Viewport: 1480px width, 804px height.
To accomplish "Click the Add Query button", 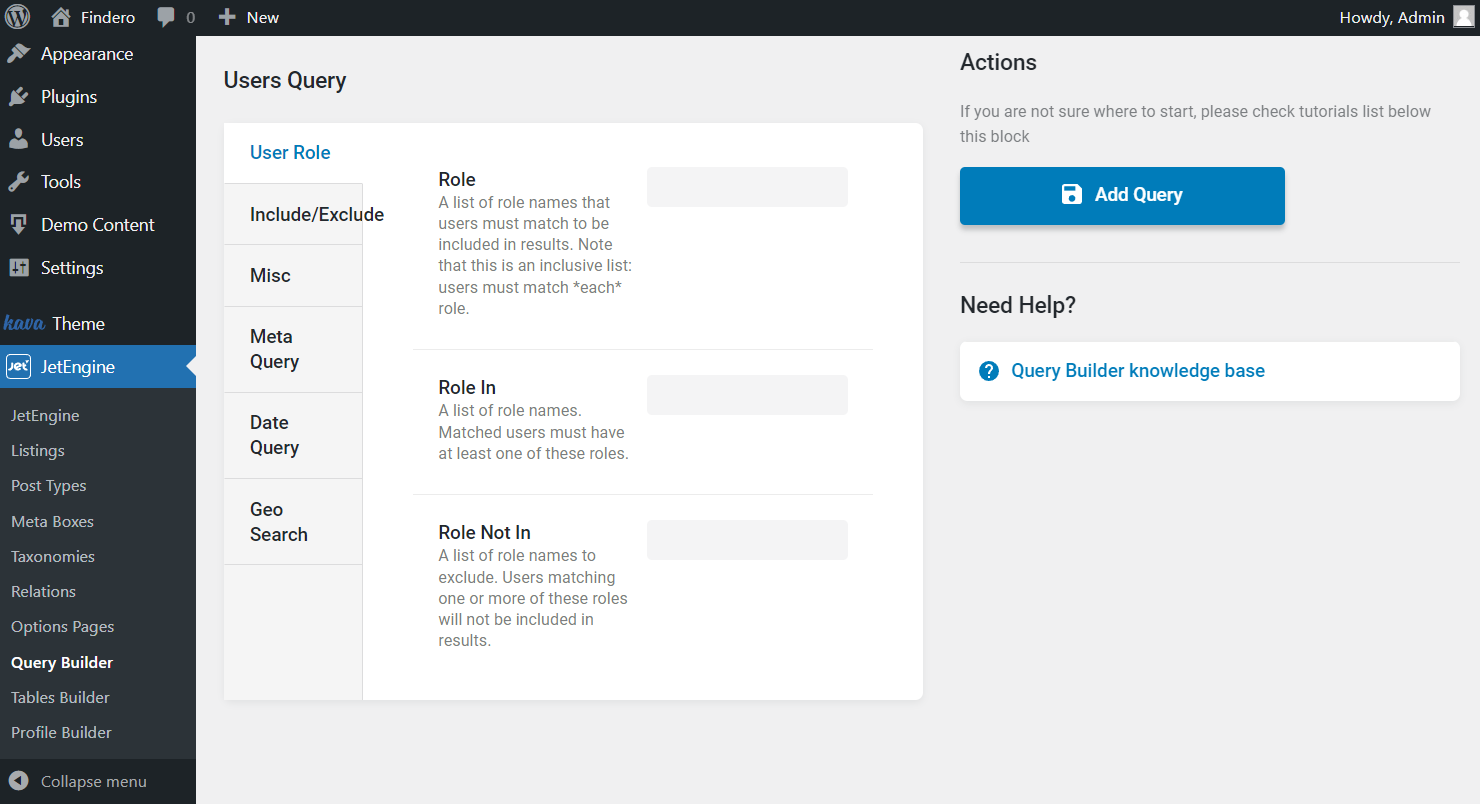I will point(1122,196).
